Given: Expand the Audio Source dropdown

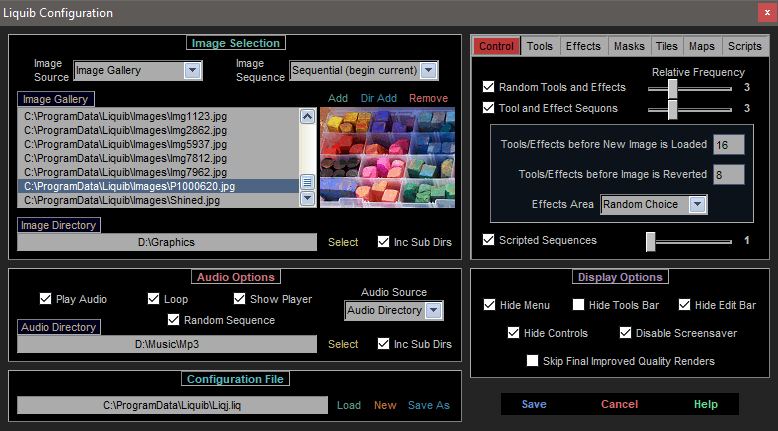Looking at the screenshot, I should pos(432,311).
